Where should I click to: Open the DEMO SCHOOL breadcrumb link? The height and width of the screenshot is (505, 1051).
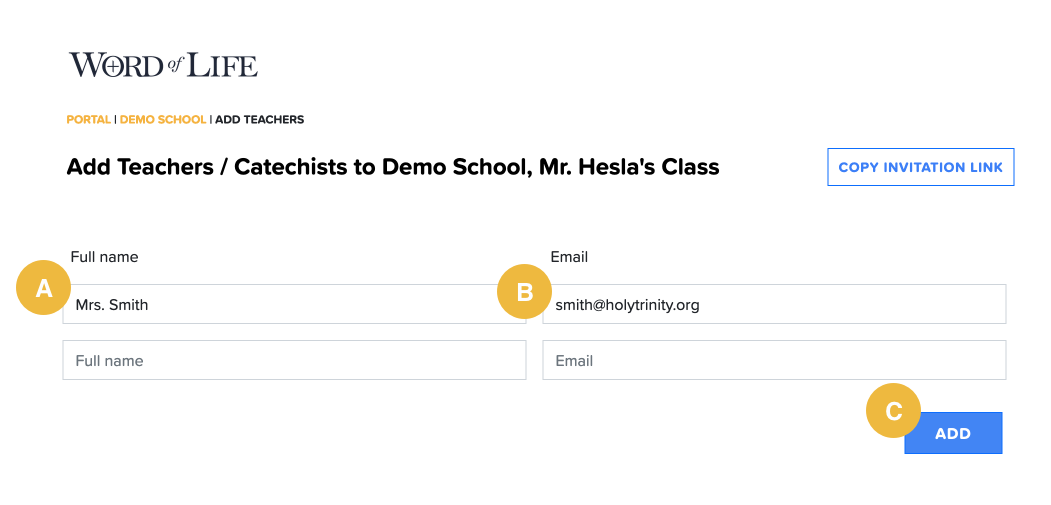tap(162, 120)
